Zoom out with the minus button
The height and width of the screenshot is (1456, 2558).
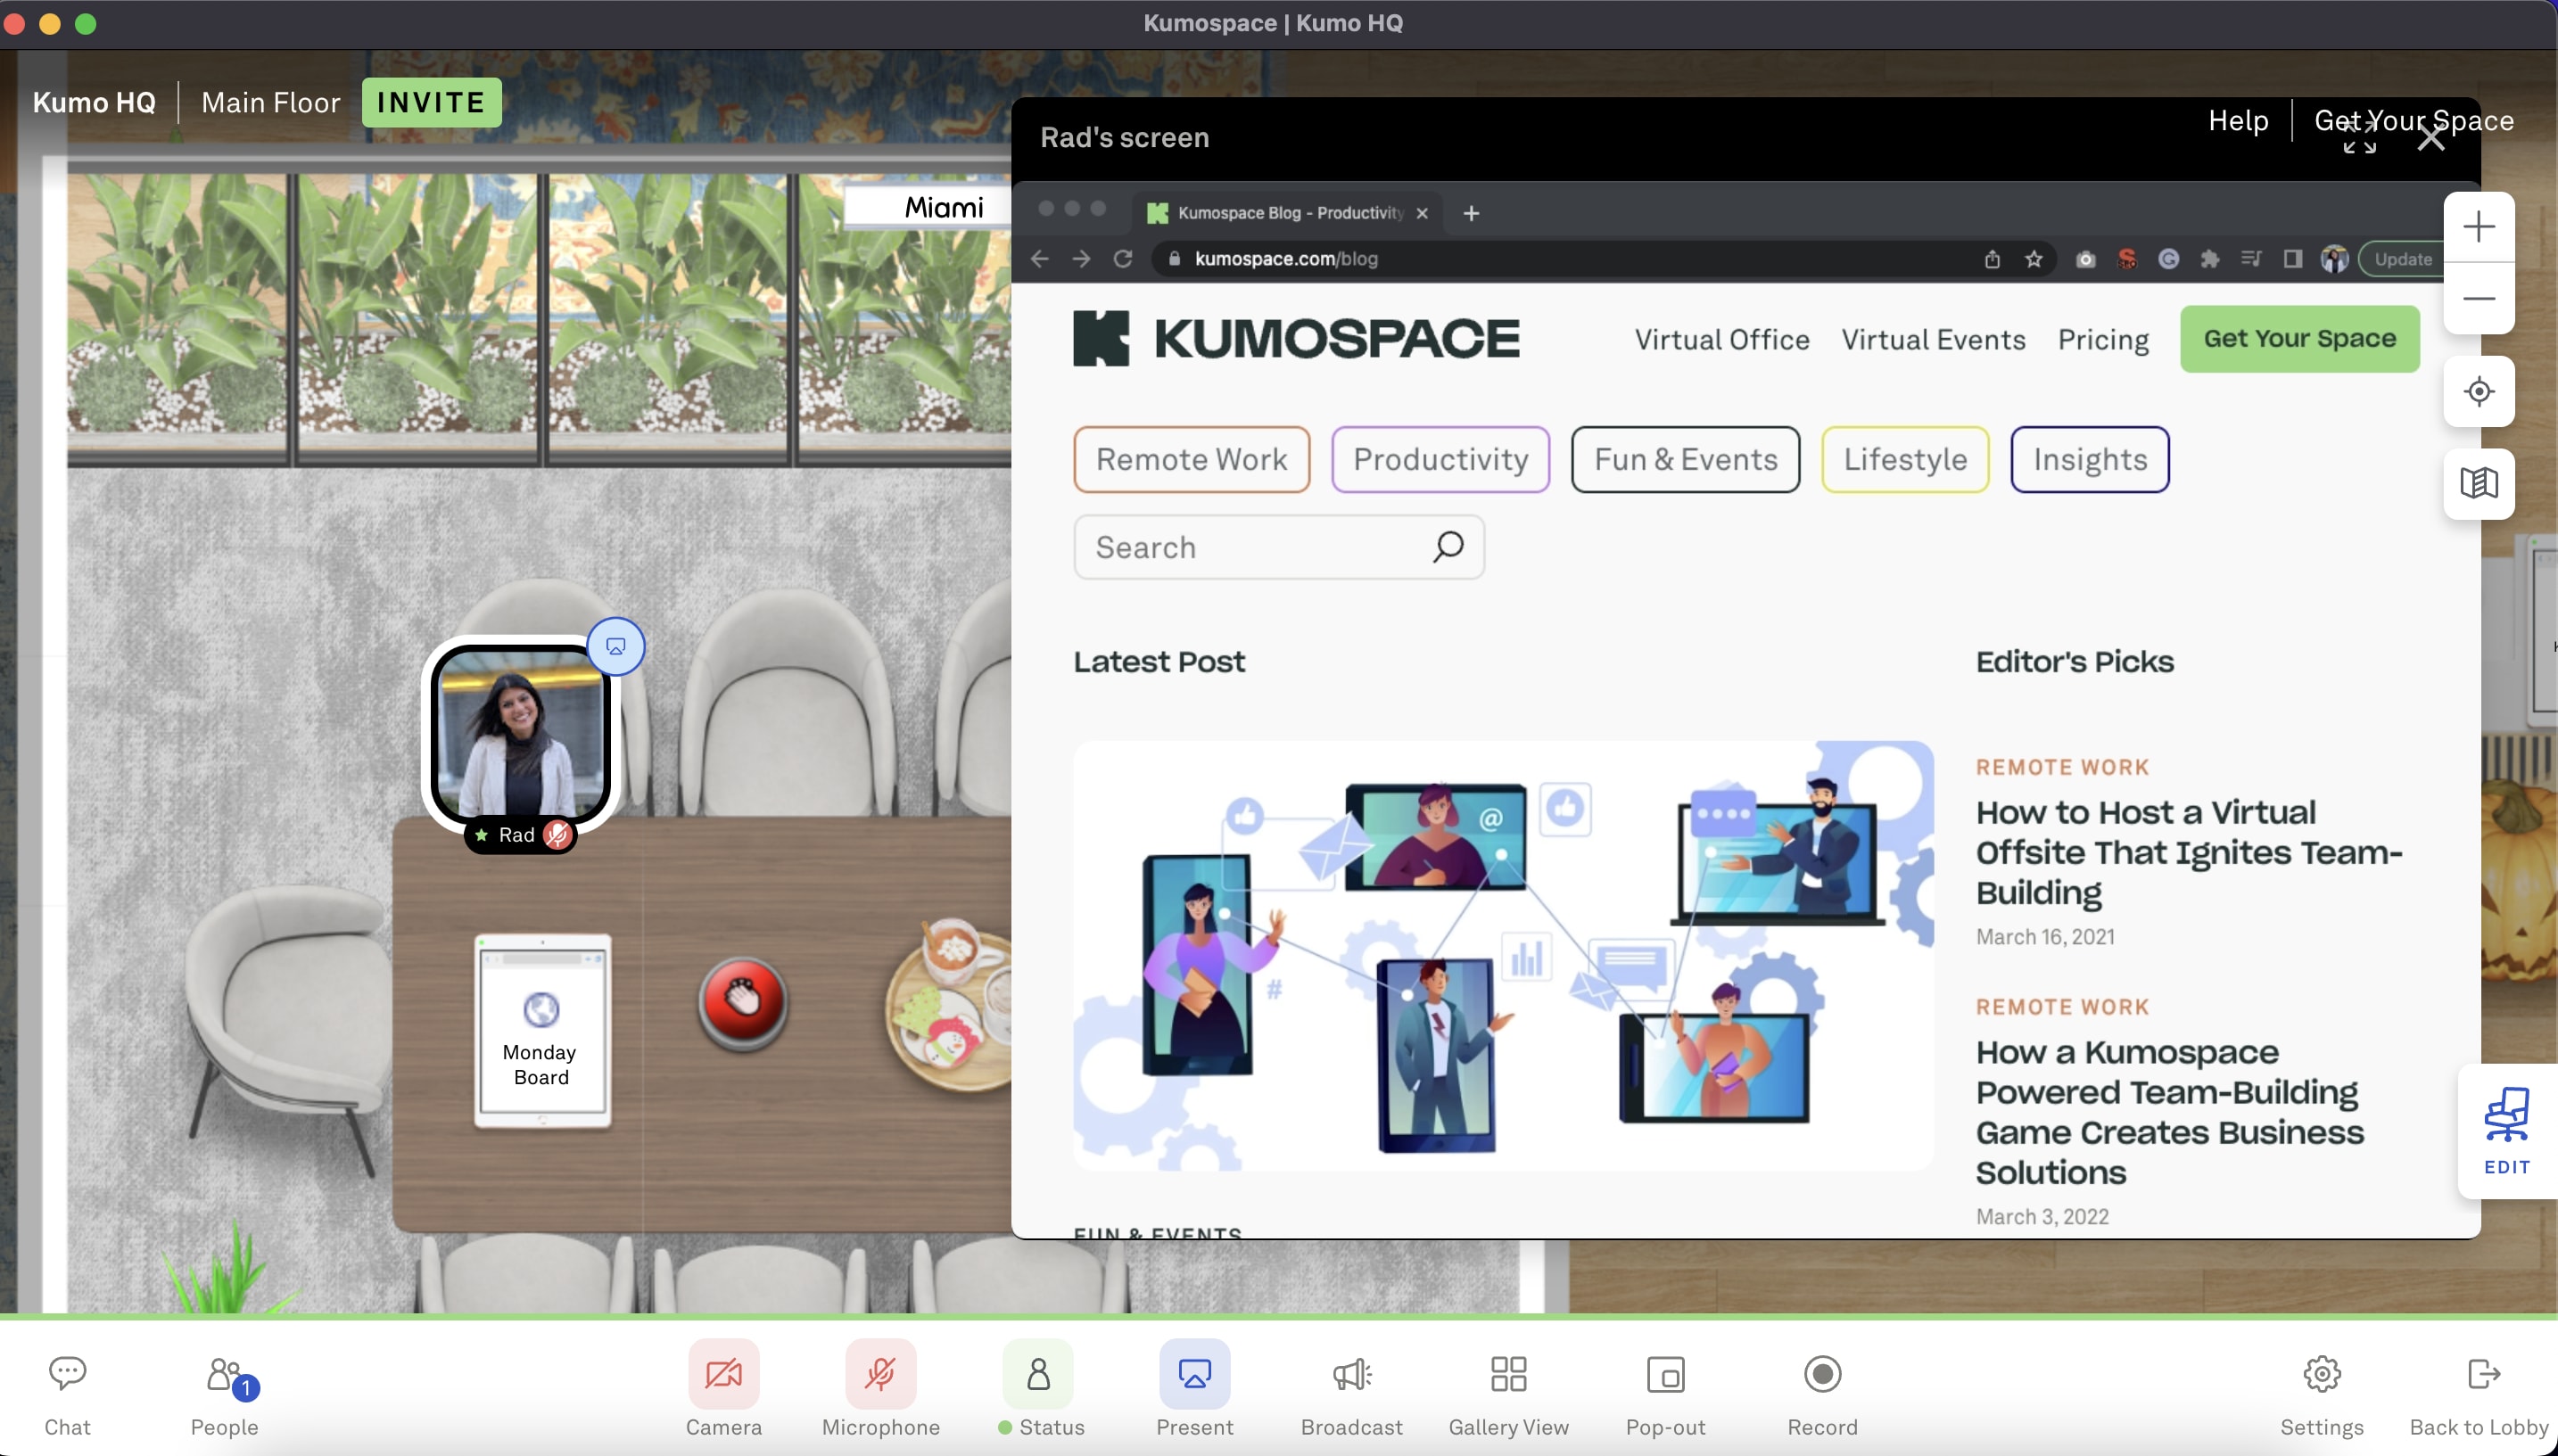[2478, 298]
